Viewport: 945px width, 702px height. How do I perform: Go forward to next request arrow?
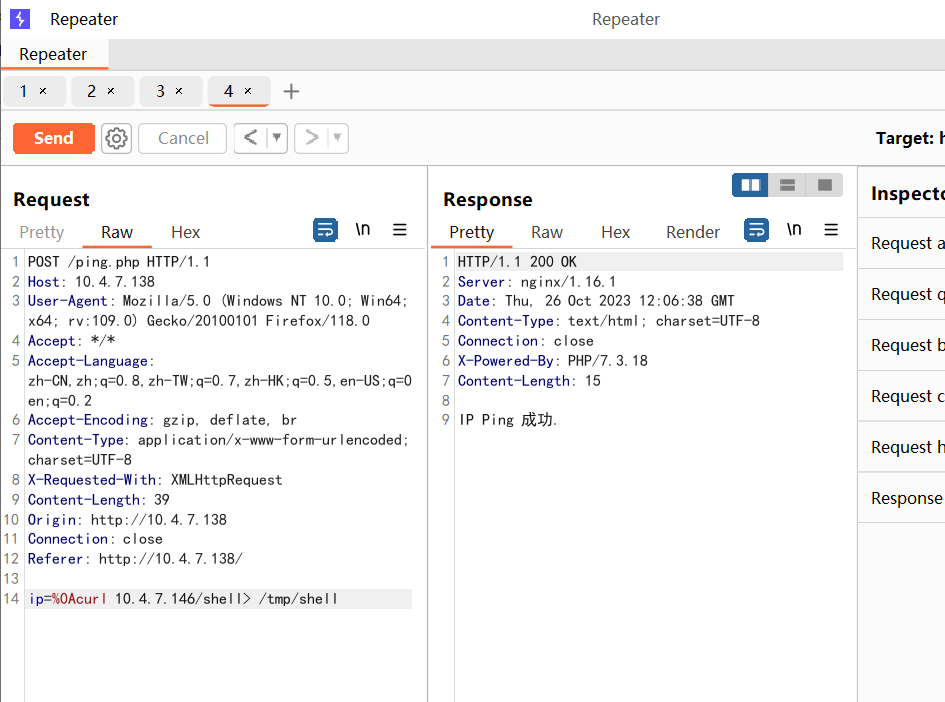click(312, 138)
